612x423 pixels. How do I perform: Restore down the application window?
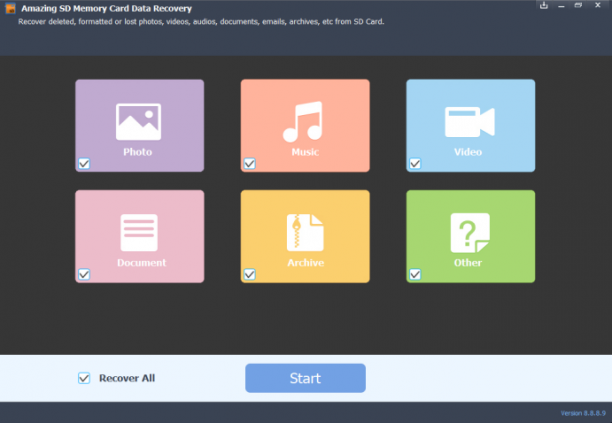coord(578,5)
